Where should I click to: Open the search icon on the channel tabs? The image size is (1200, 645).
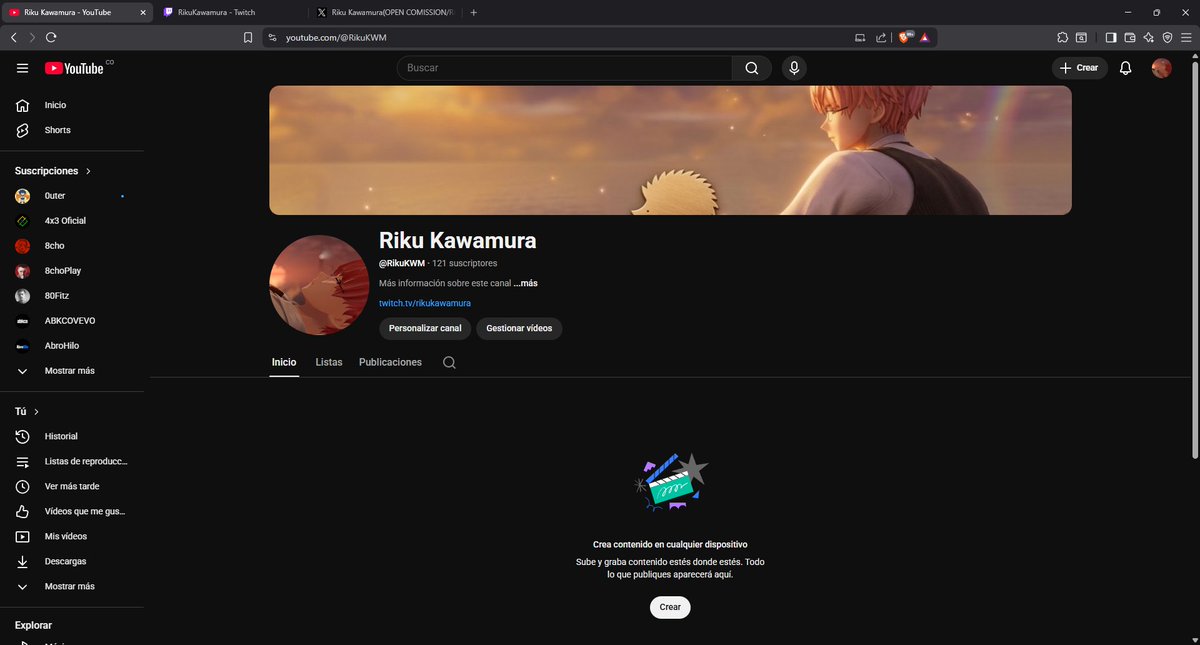(x=448, y=362)
